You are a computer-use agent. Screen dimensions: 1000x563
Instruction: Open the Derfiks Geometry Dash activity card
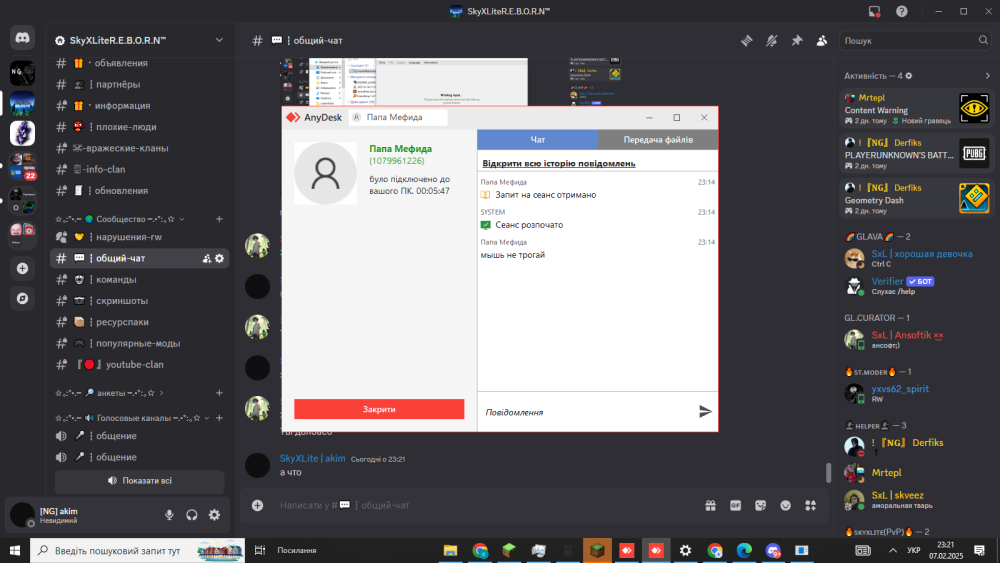coord(916,199)
